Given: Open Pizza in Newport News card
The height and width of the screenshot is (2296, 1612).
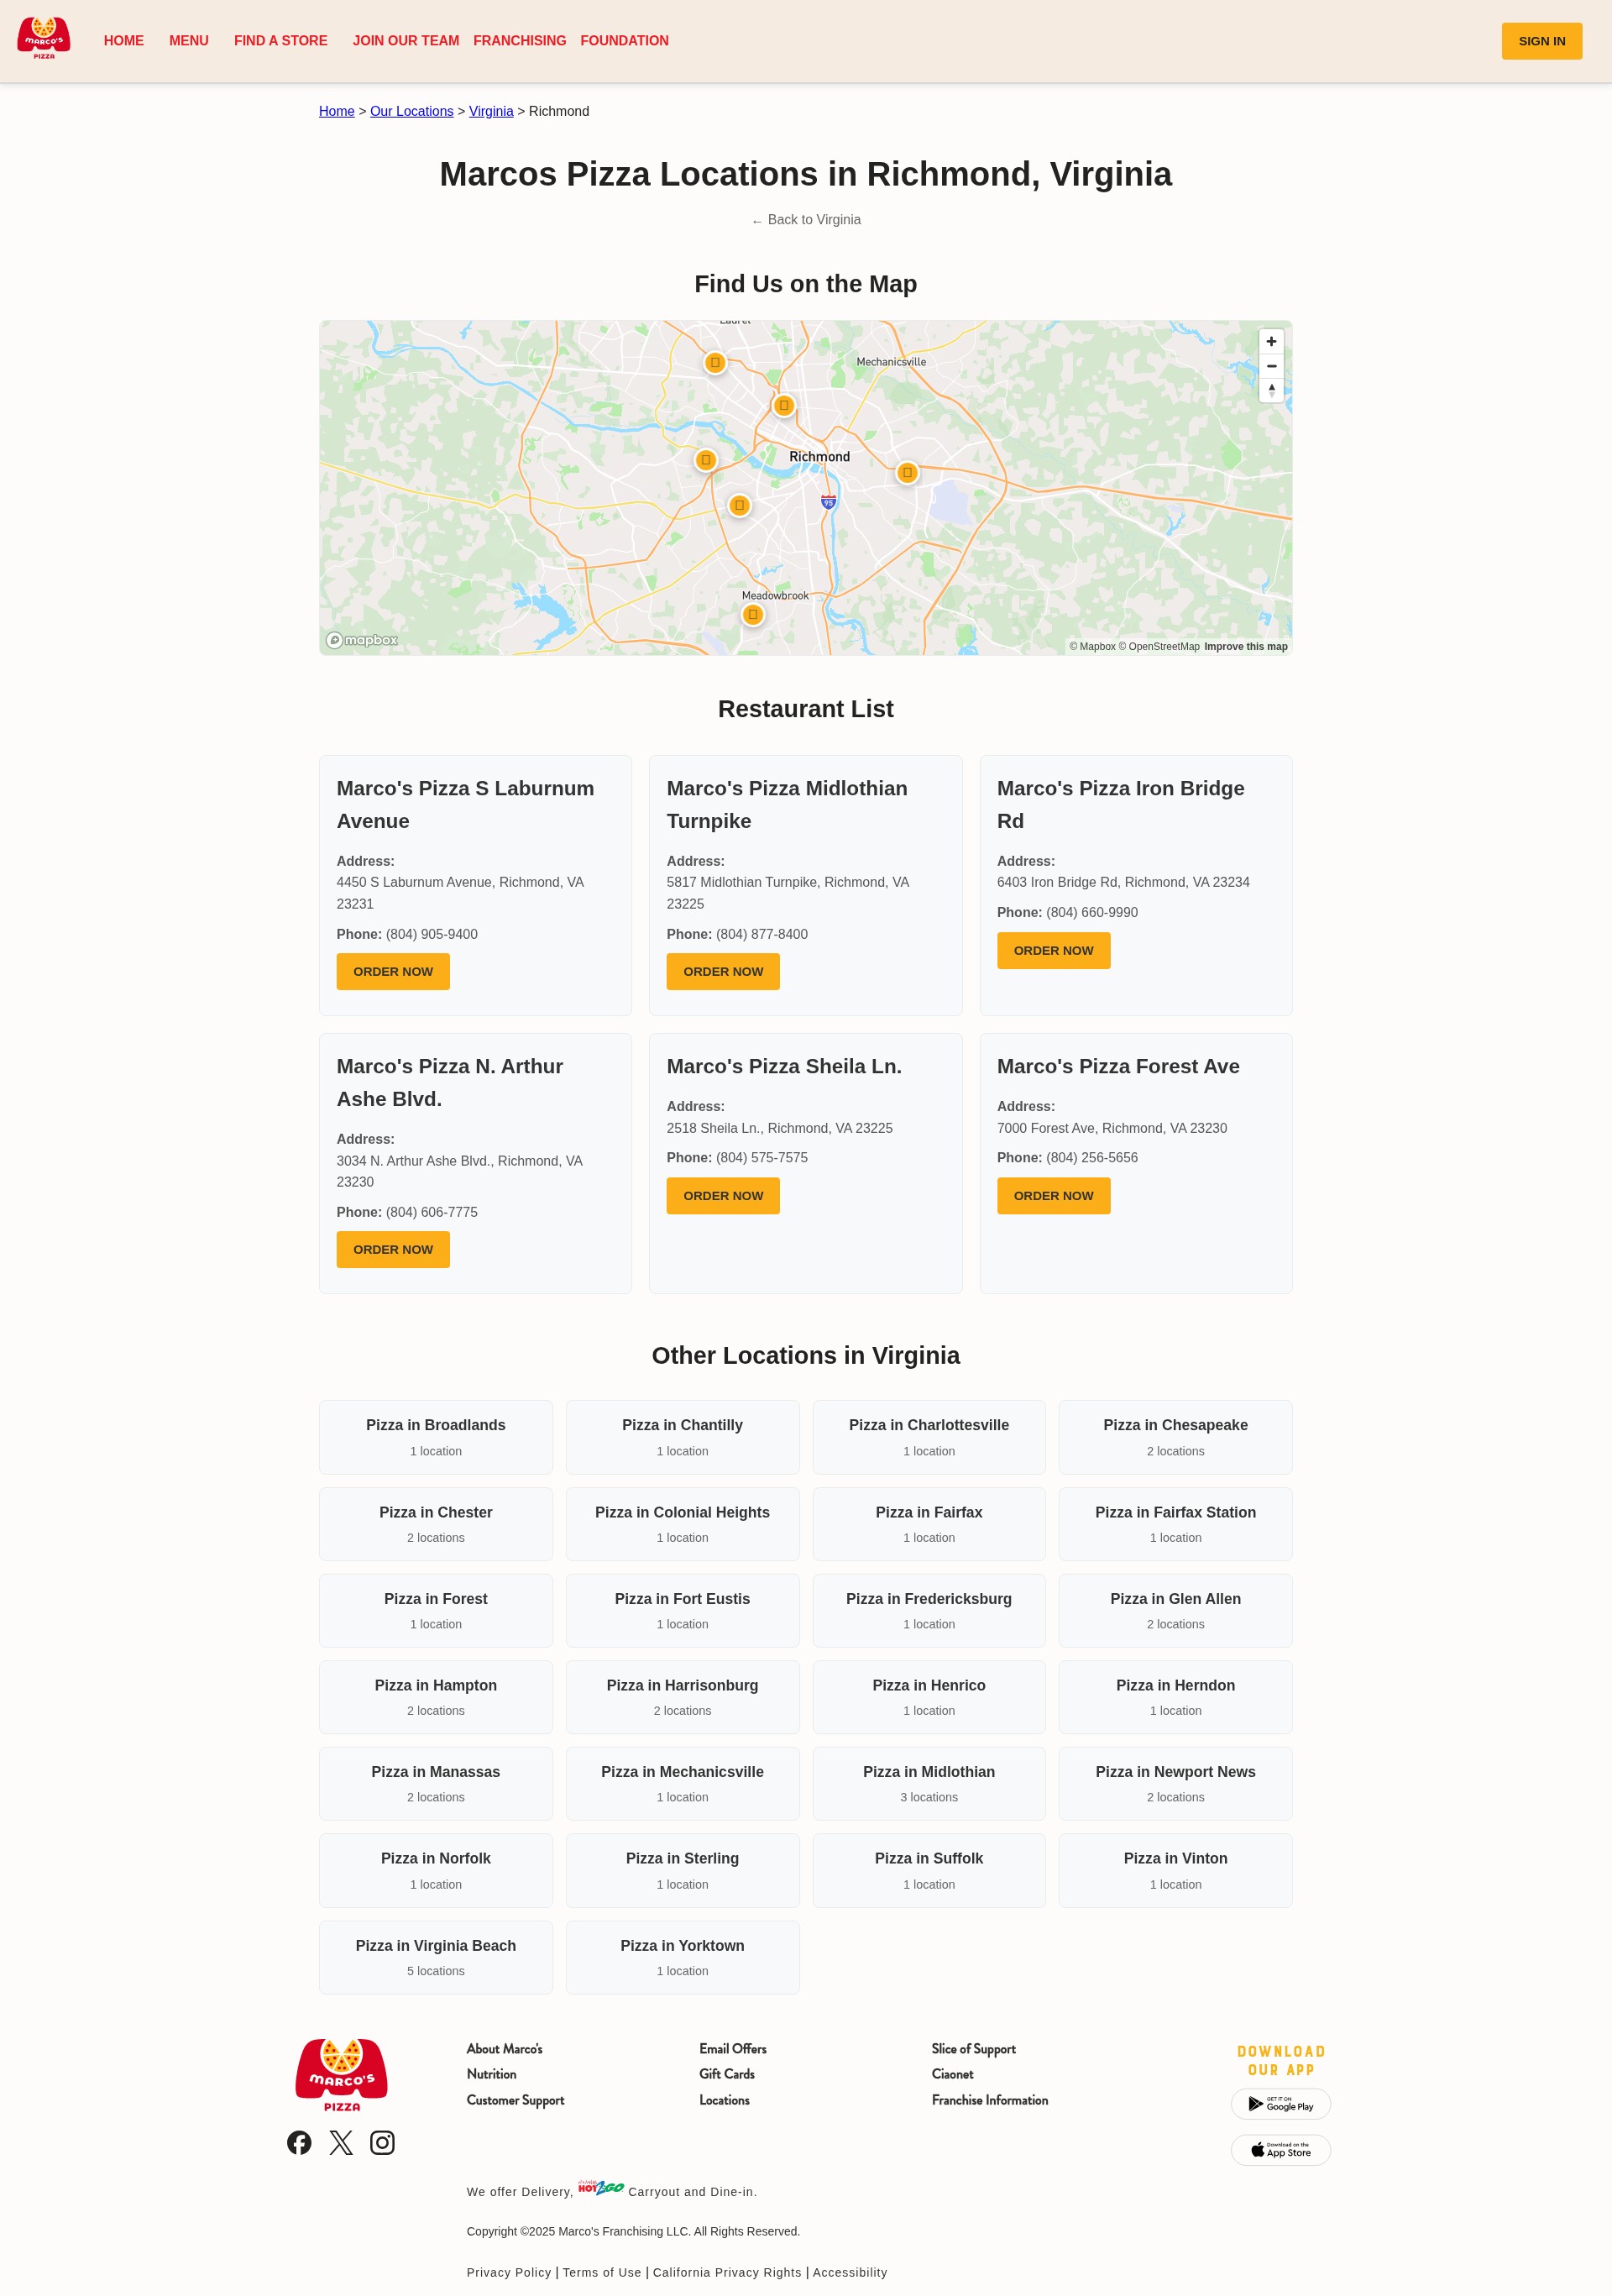Looking at the screenshot, I should tap(1176, 1784).
